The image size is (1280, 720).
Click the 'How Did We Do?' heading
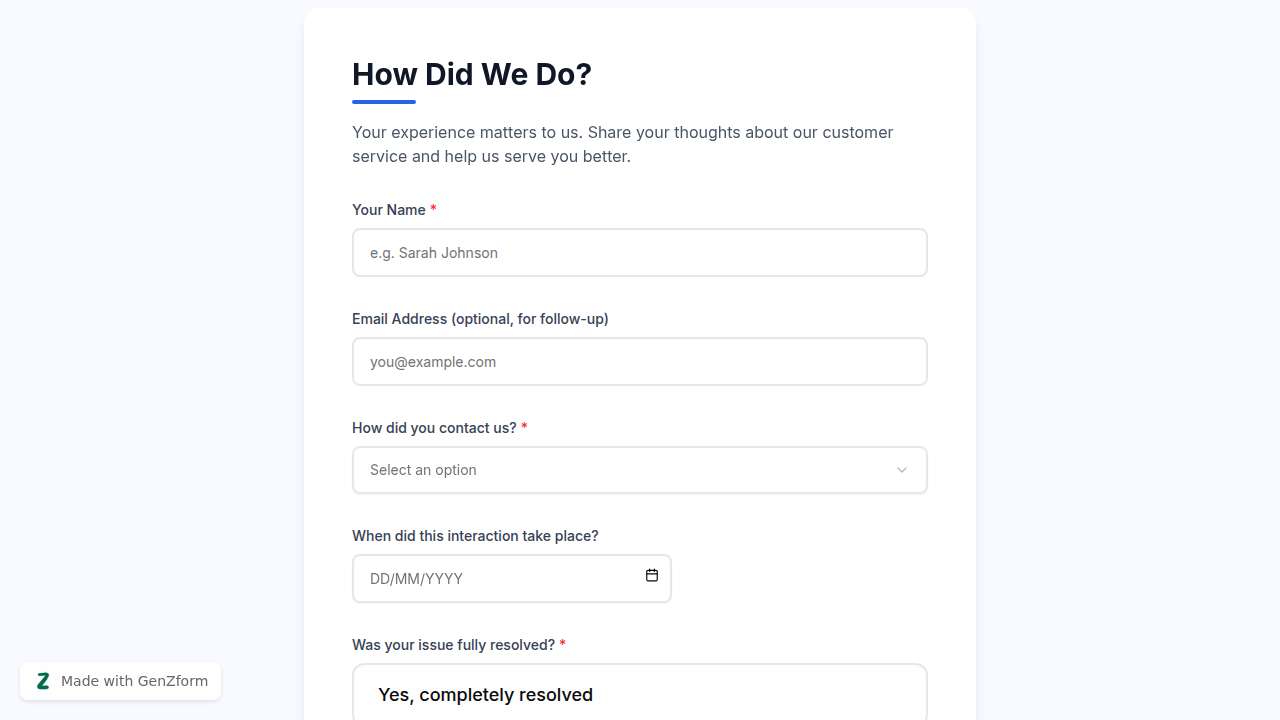click(471, 74)
